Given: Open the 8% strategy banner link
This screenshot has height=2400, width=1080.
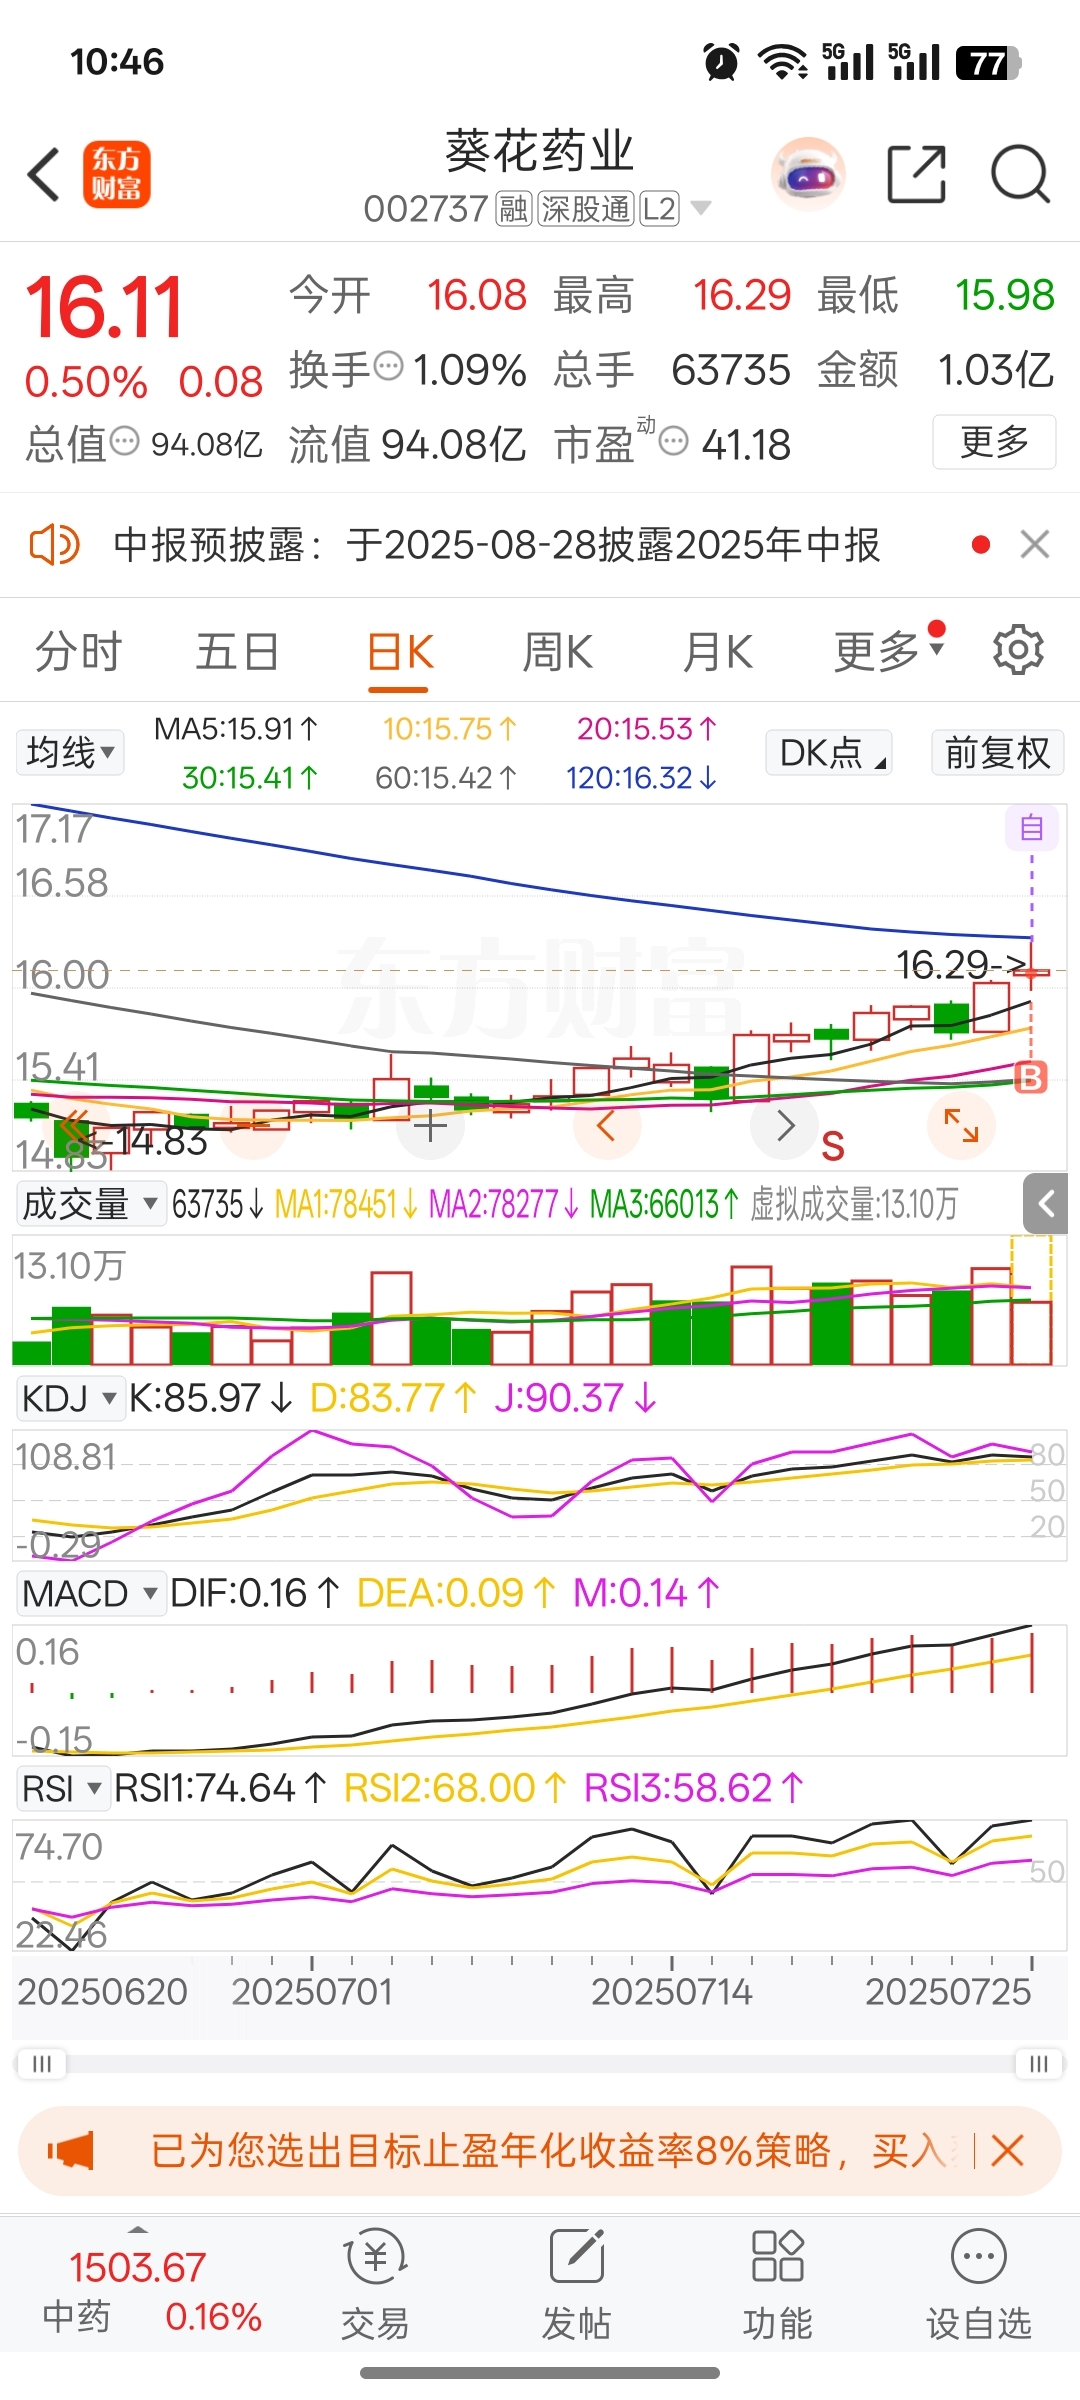Looking at the screenshot, I should tap(548, 2150).
